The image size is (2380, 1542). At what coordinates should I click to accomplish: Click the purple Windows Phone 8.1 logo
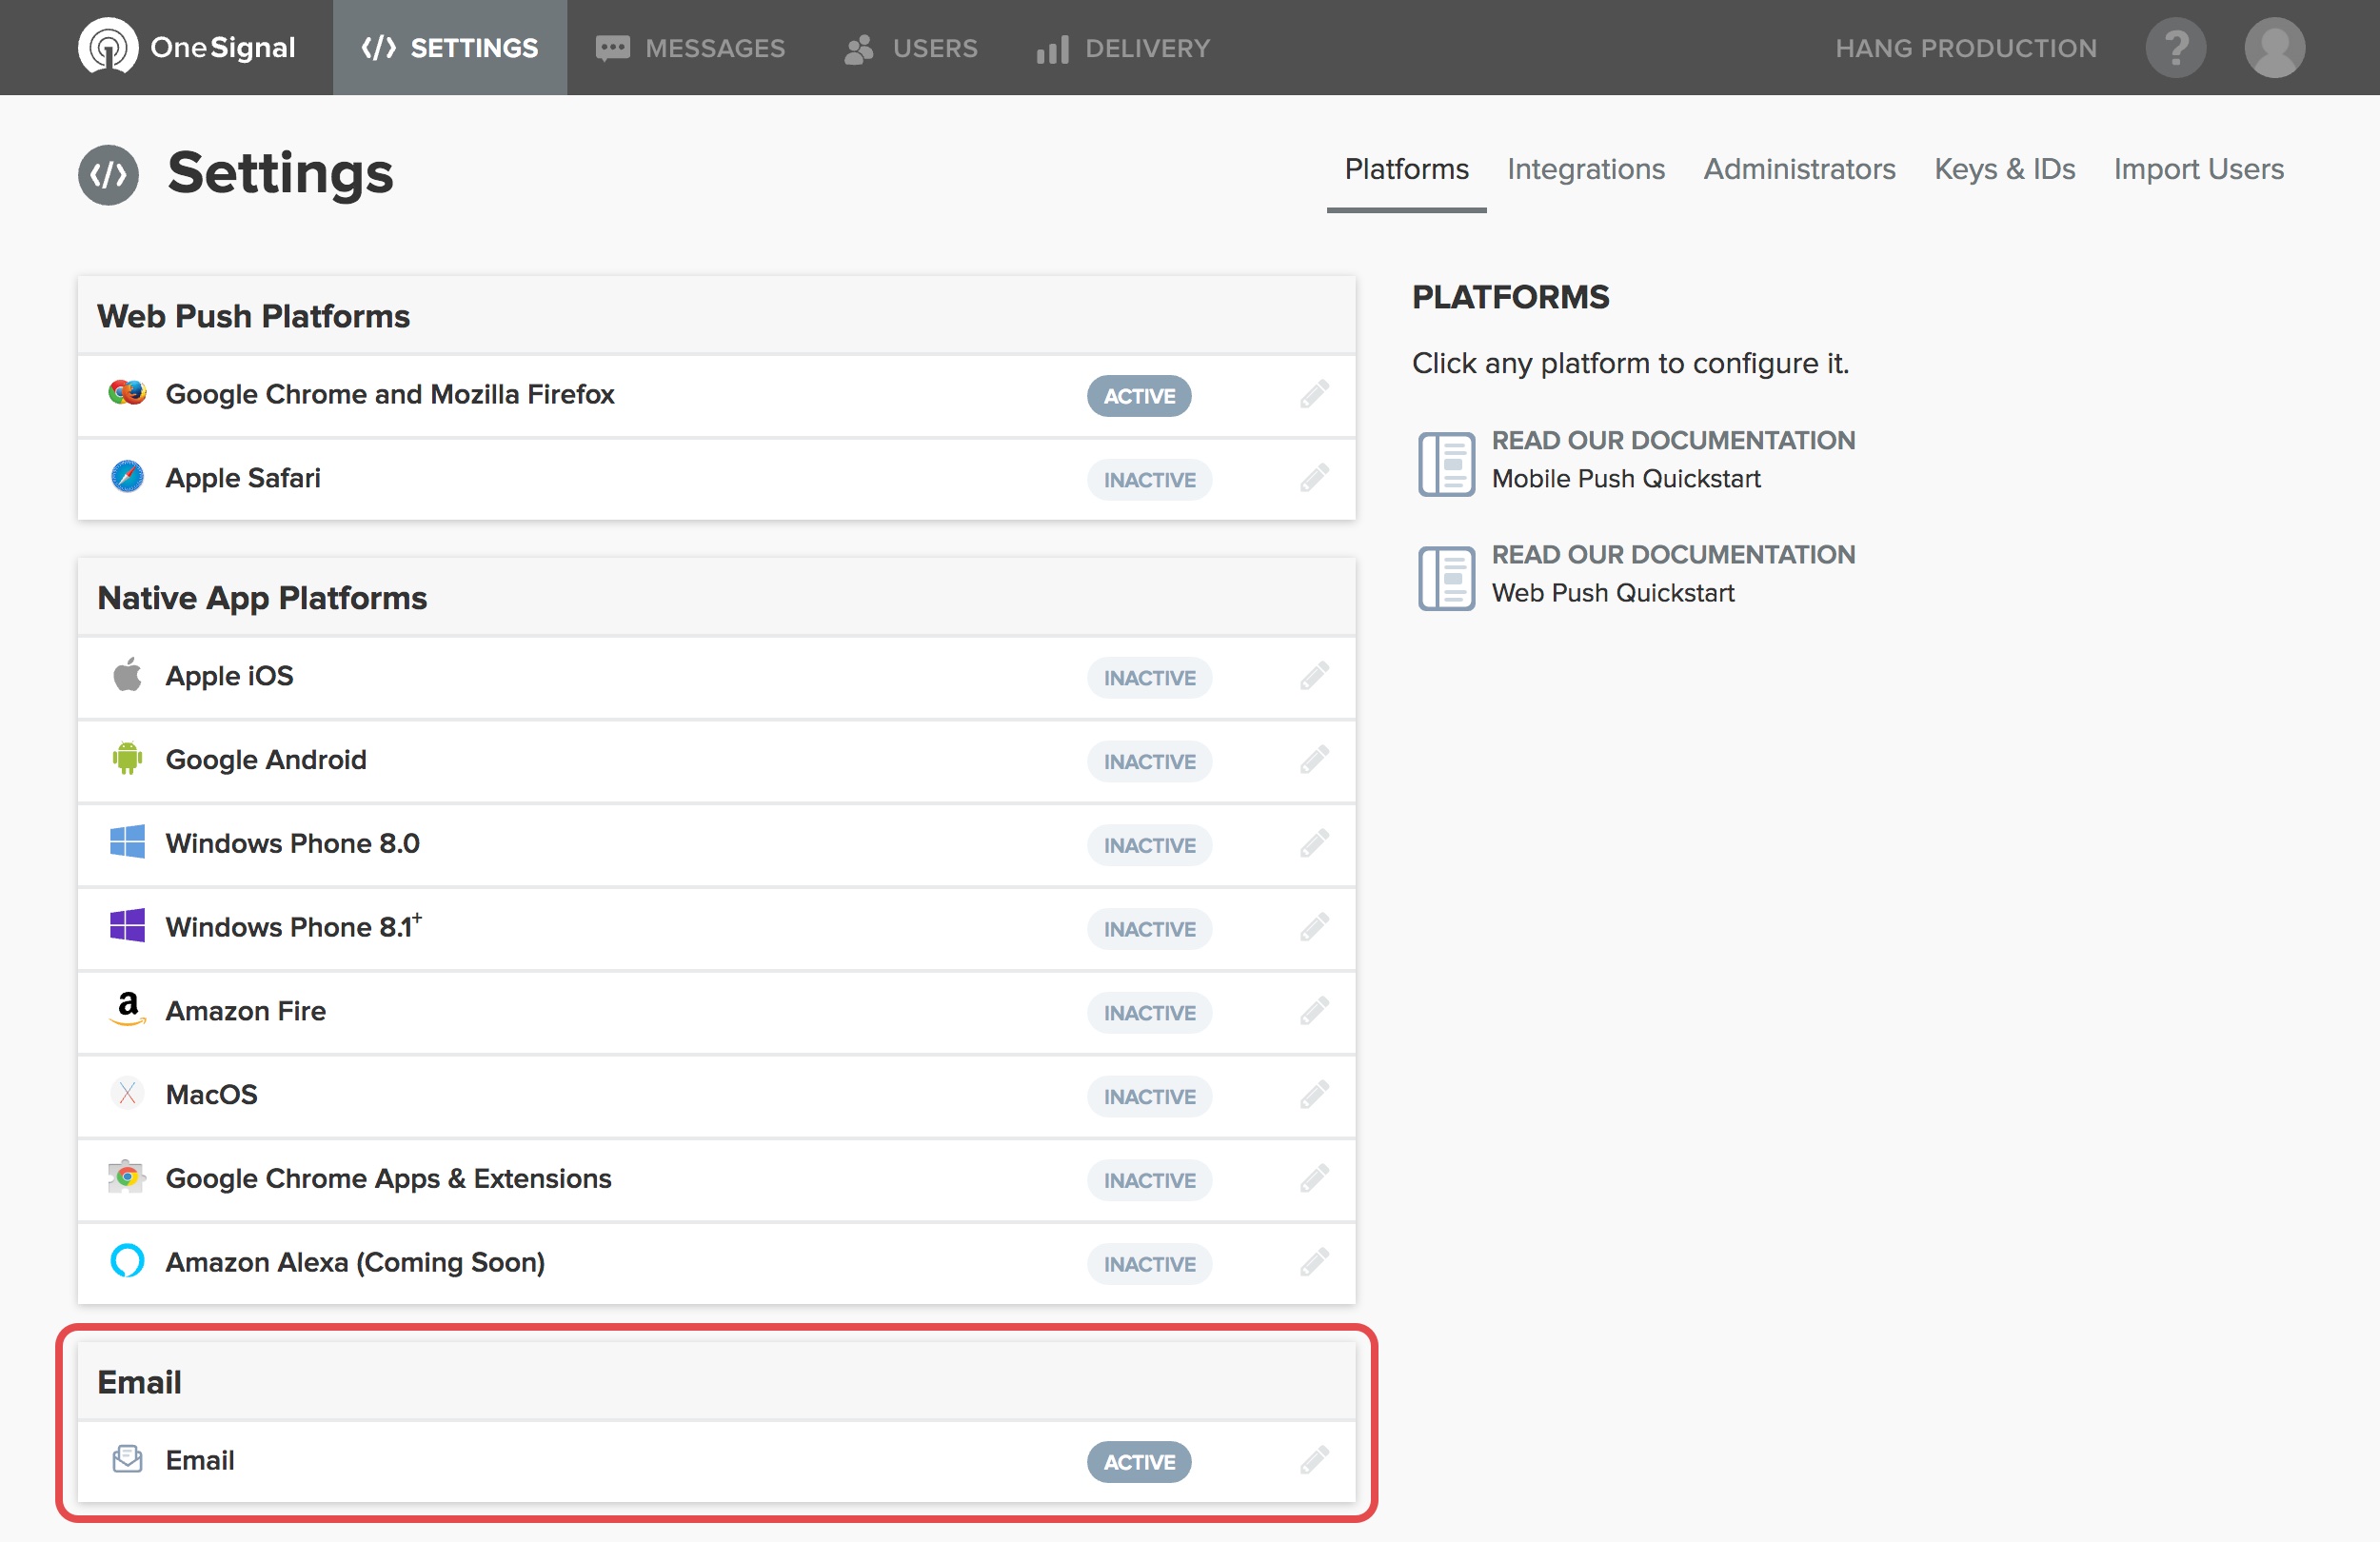[127, 926]
